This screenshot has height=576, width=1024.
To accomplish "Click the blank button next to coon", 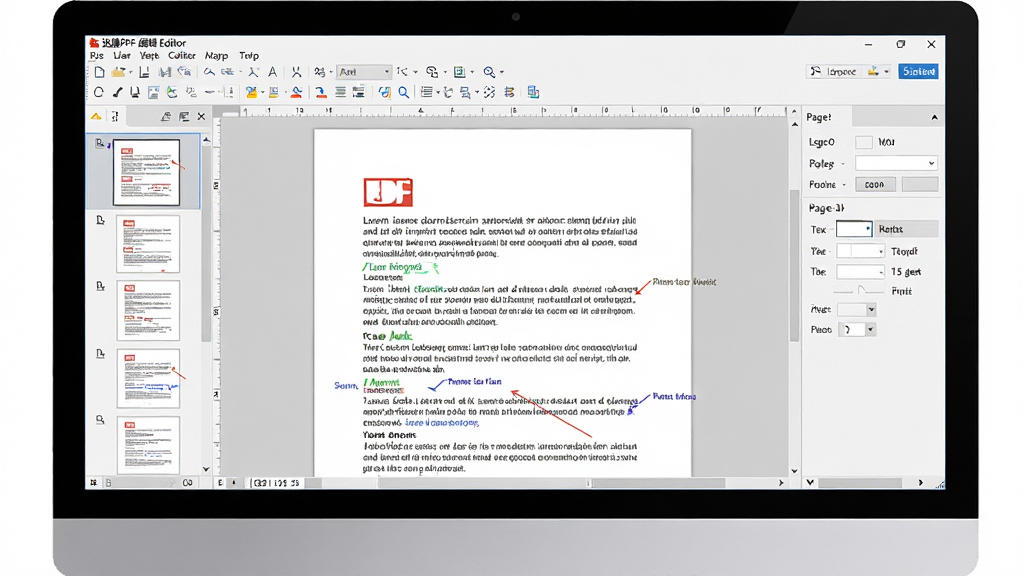I will [x=920, y=185].
